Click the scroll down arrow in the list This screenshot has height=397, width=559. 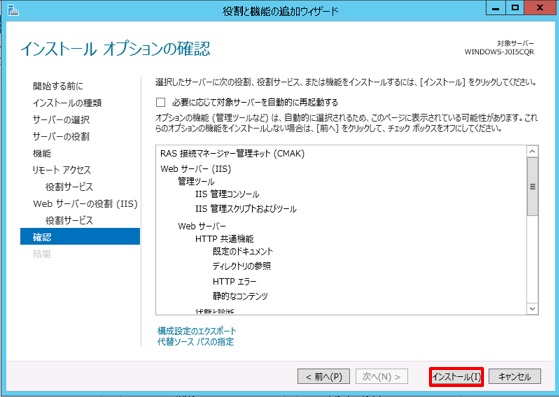pyautogui.click(x=532, y=309)
